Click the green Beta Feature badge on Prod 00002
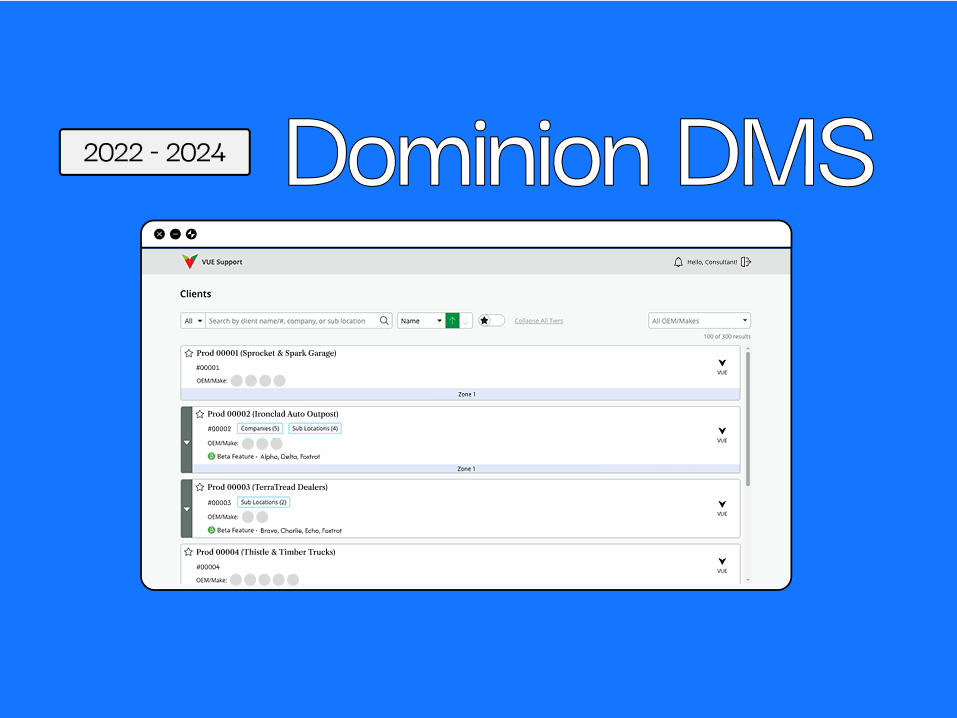This screenshot has height=718, width=957. click(x=211, y=456)
